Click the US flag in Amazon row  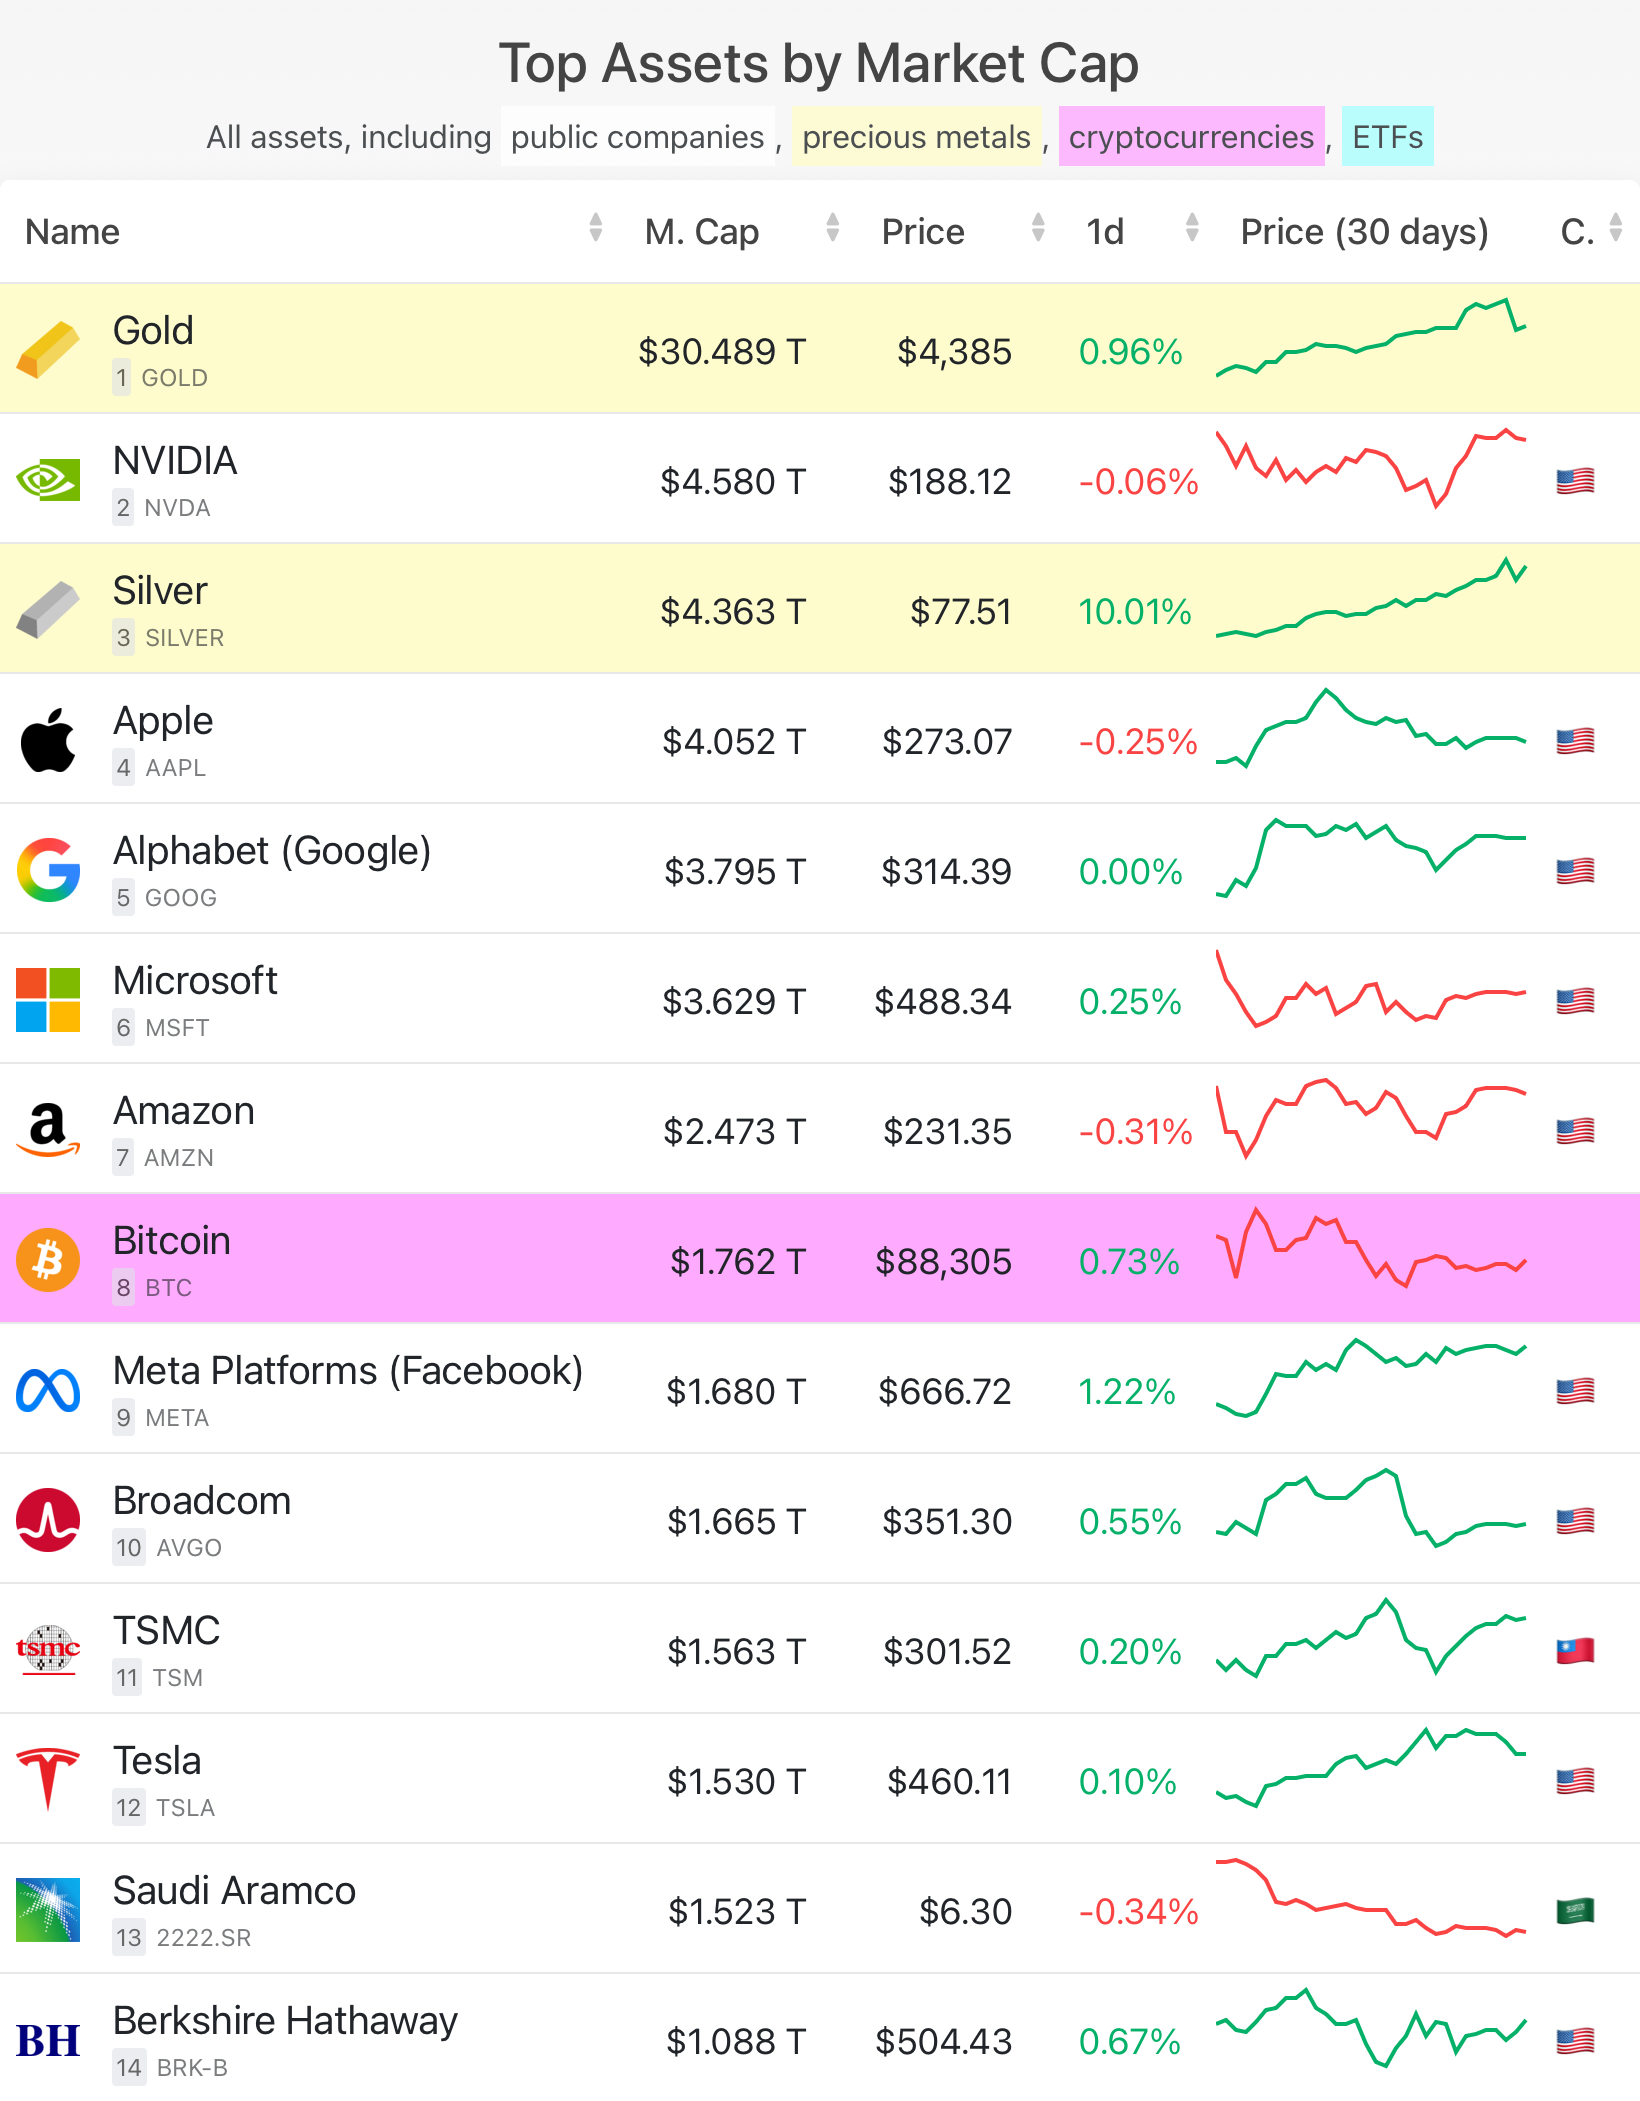(x=1575, y=1131)
